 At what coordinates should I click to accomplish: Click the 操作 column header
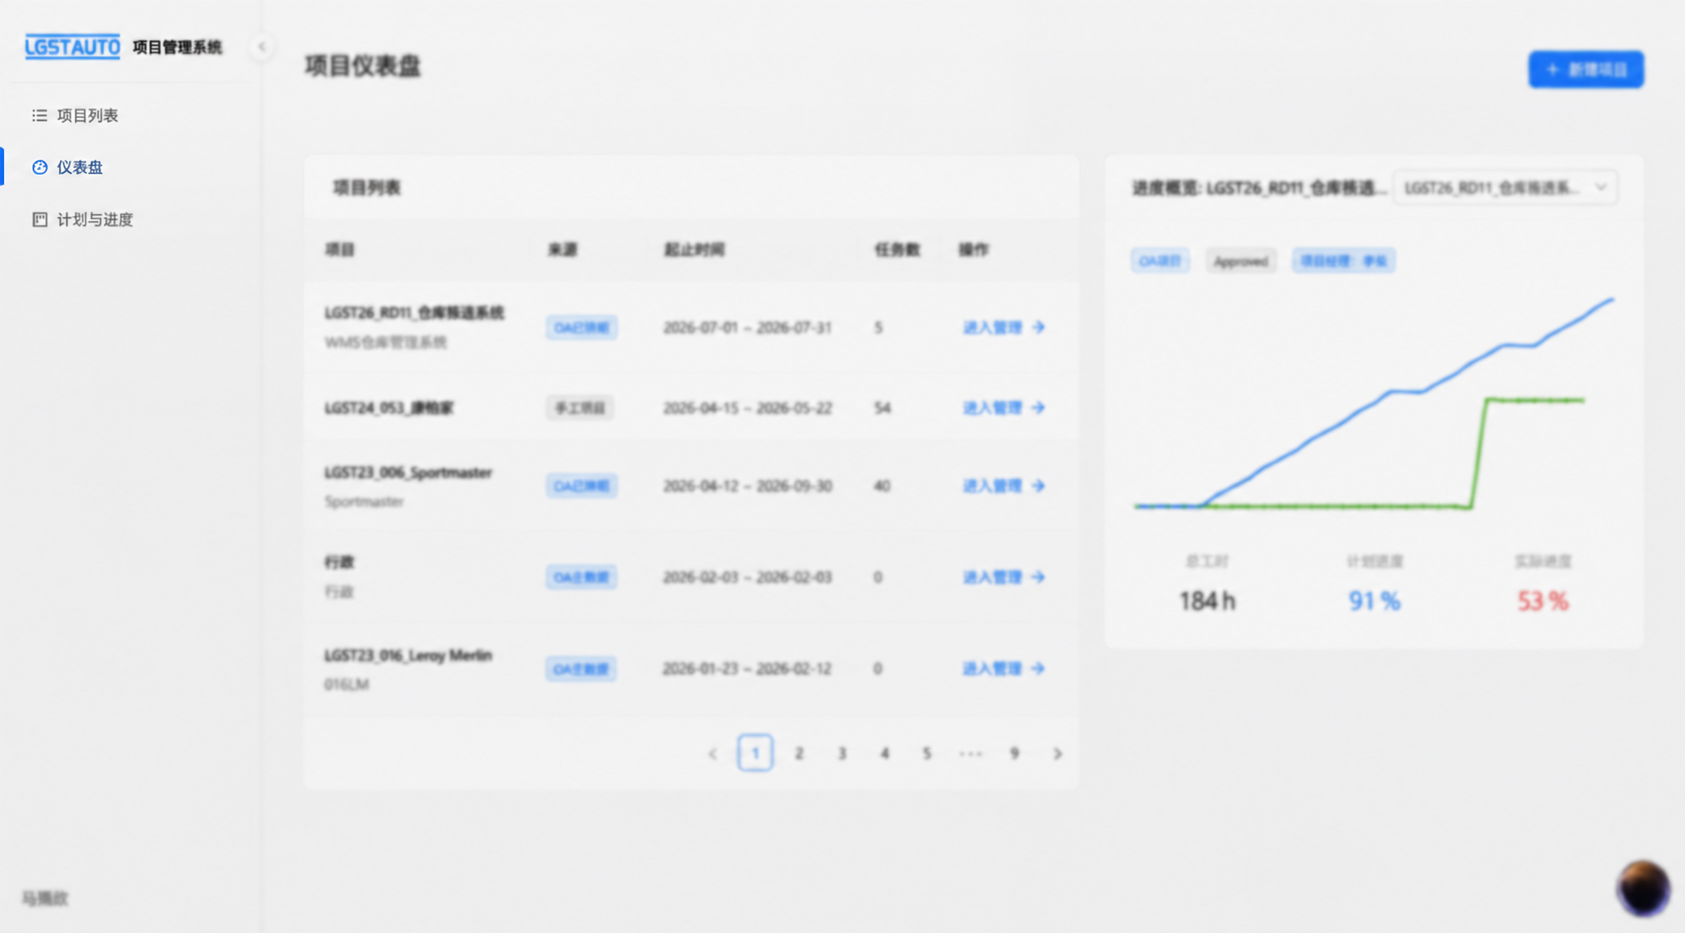(974, 249)
